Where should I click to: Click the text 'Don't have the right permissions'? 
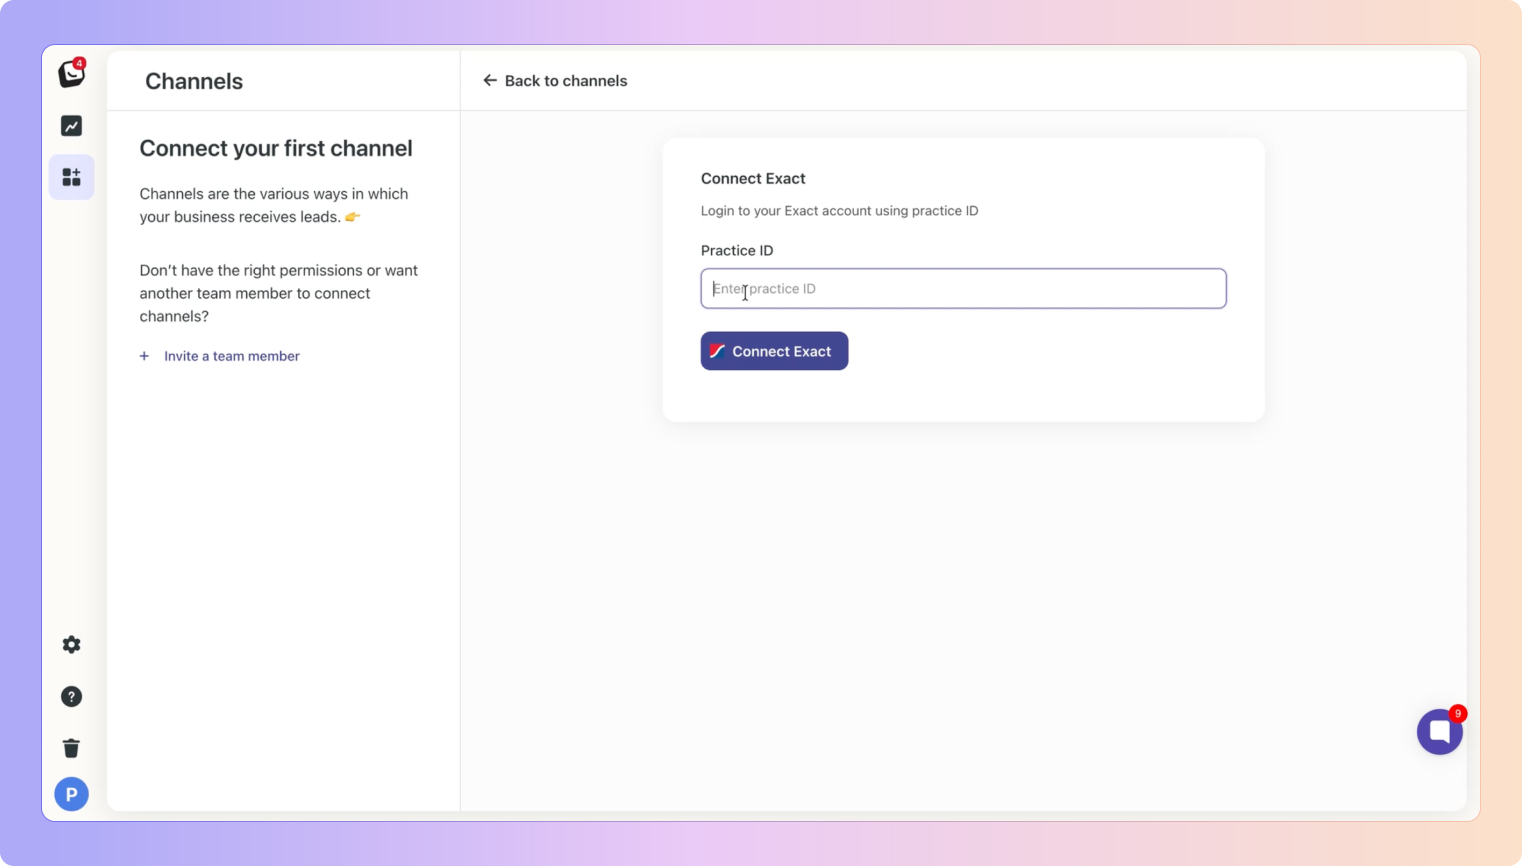tap(251, 271)
